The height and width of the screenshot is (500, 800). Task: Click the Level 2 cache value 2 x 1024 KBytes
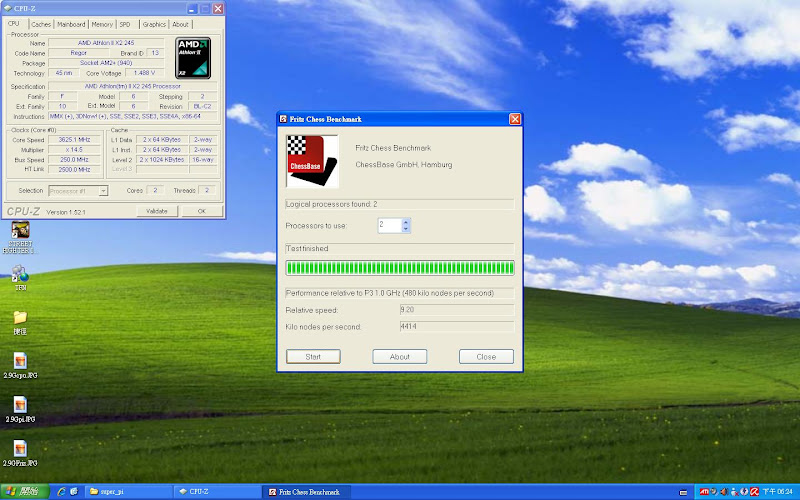tap(162, 160)
